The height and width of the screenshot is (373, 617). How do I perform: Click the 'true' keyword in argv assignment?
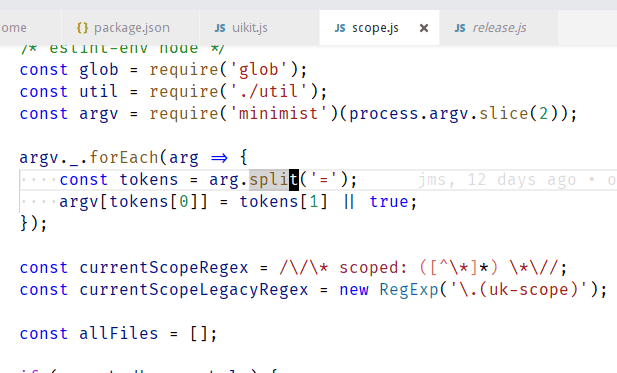[389, 202]
